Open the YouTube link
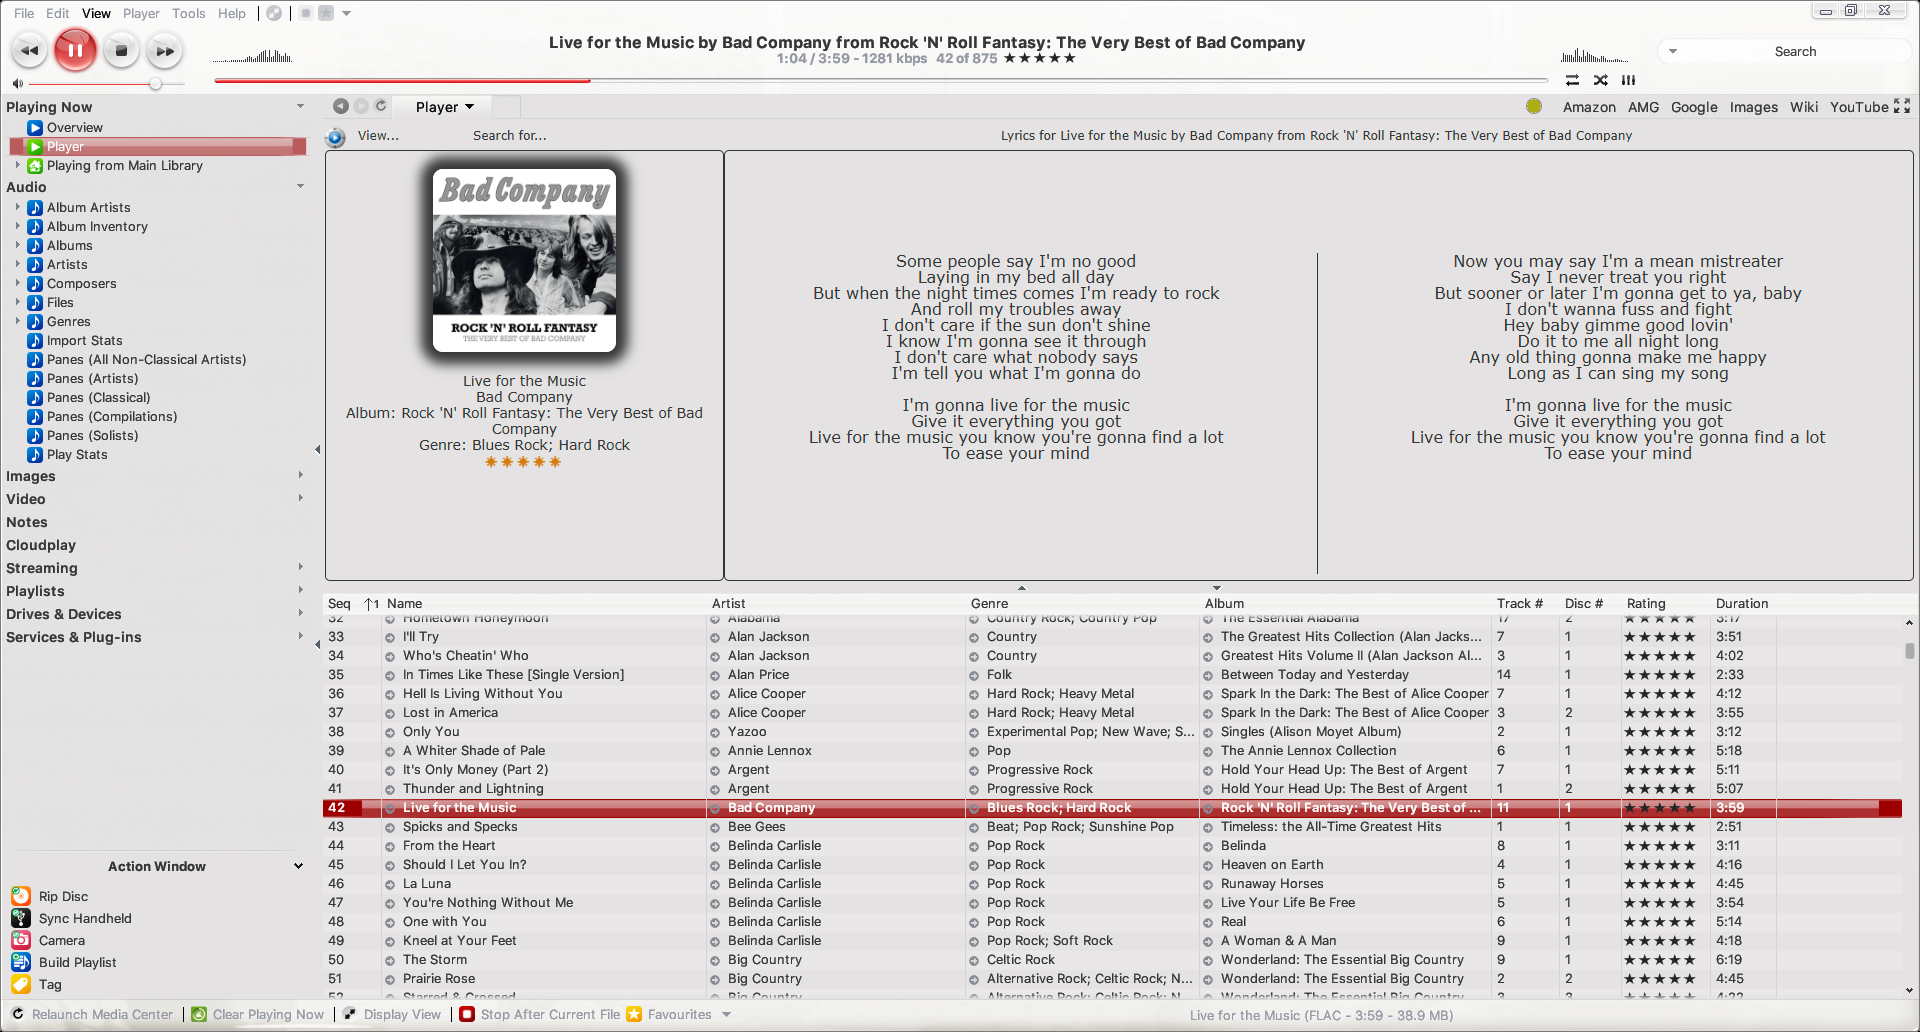This screenshot has width=1920, height=1032. tap(1859, 107)
